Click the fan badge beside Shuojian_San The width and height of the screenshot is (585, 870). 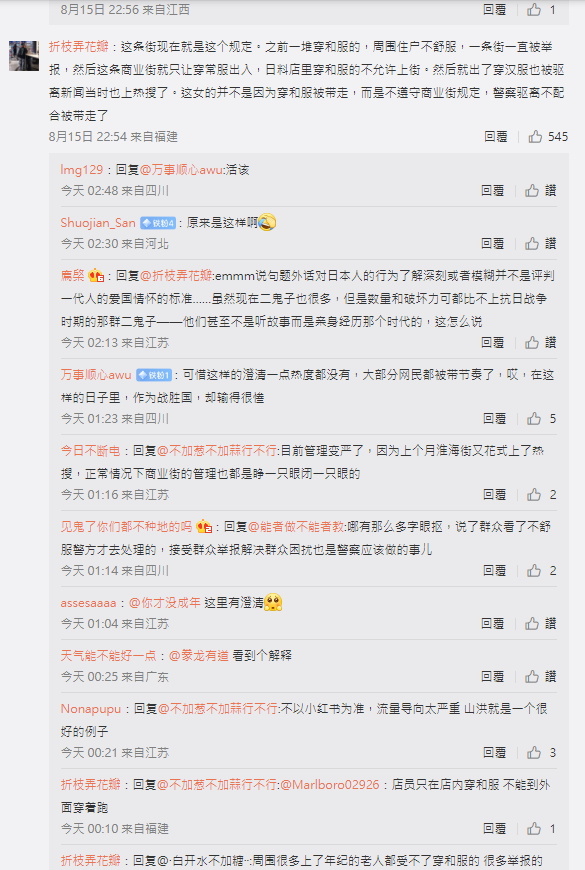[x=158, y=223]
